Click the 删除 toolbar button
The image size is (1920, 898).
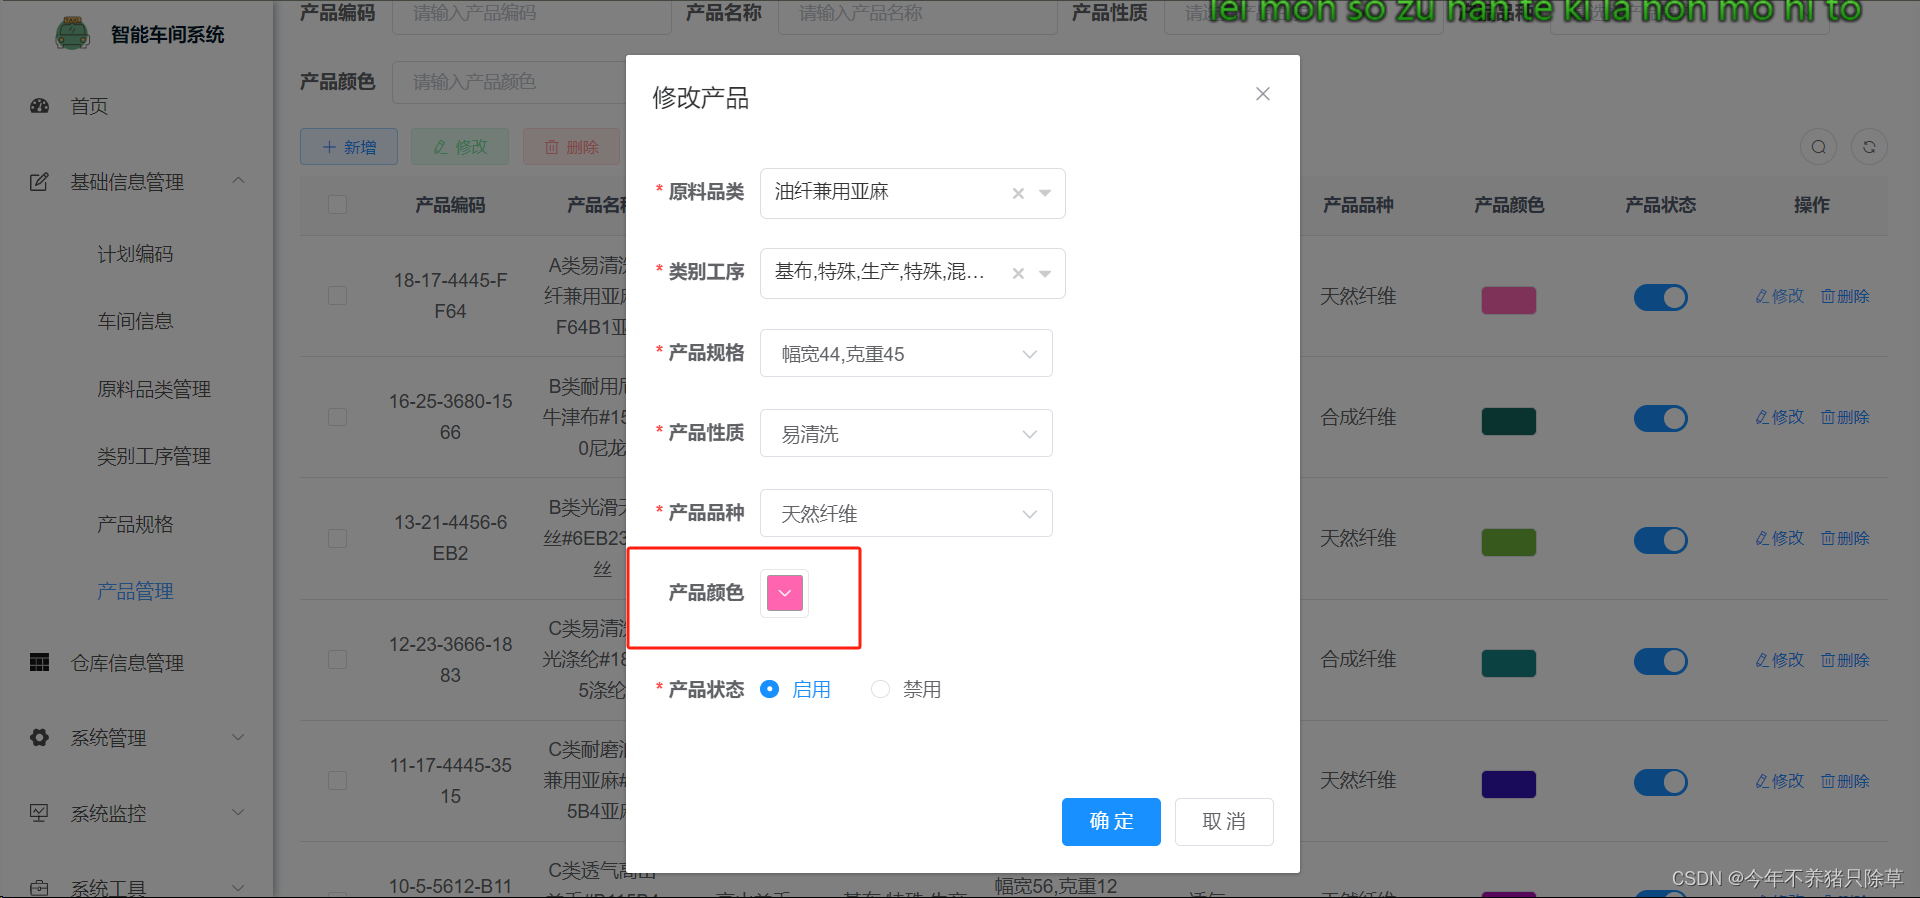point(571,147)
